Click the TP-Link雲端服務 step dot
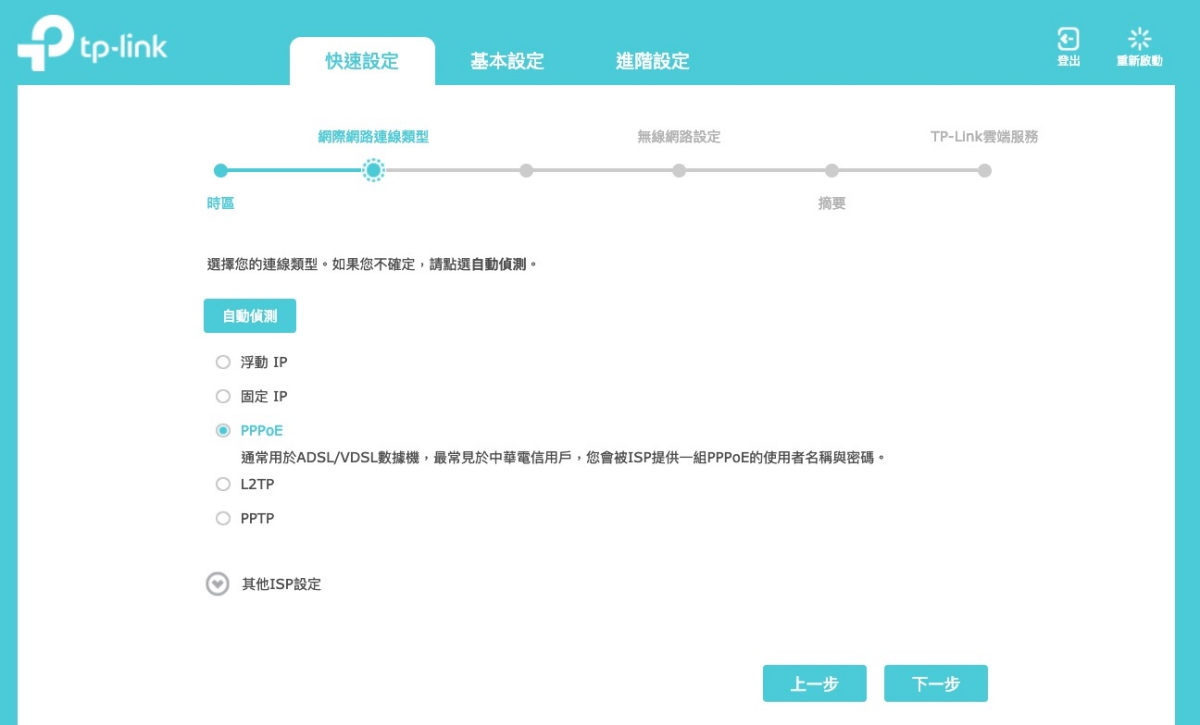Screen dimensions: 1200x725 (984, 171)
